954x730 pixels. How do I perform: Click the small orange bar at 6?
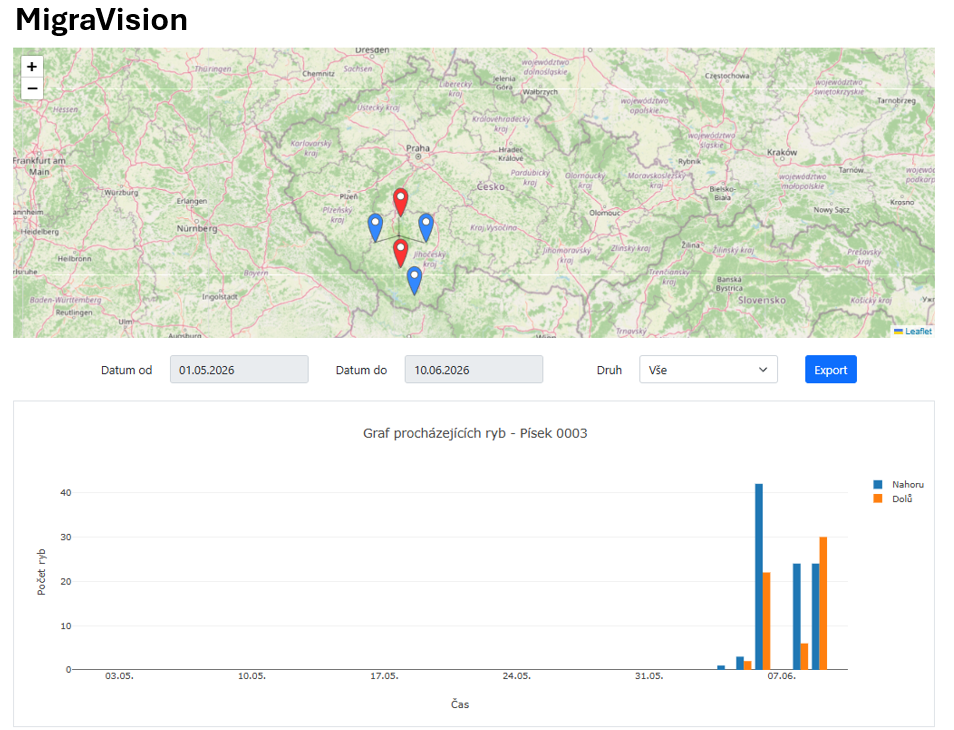(x=804, y=656)
